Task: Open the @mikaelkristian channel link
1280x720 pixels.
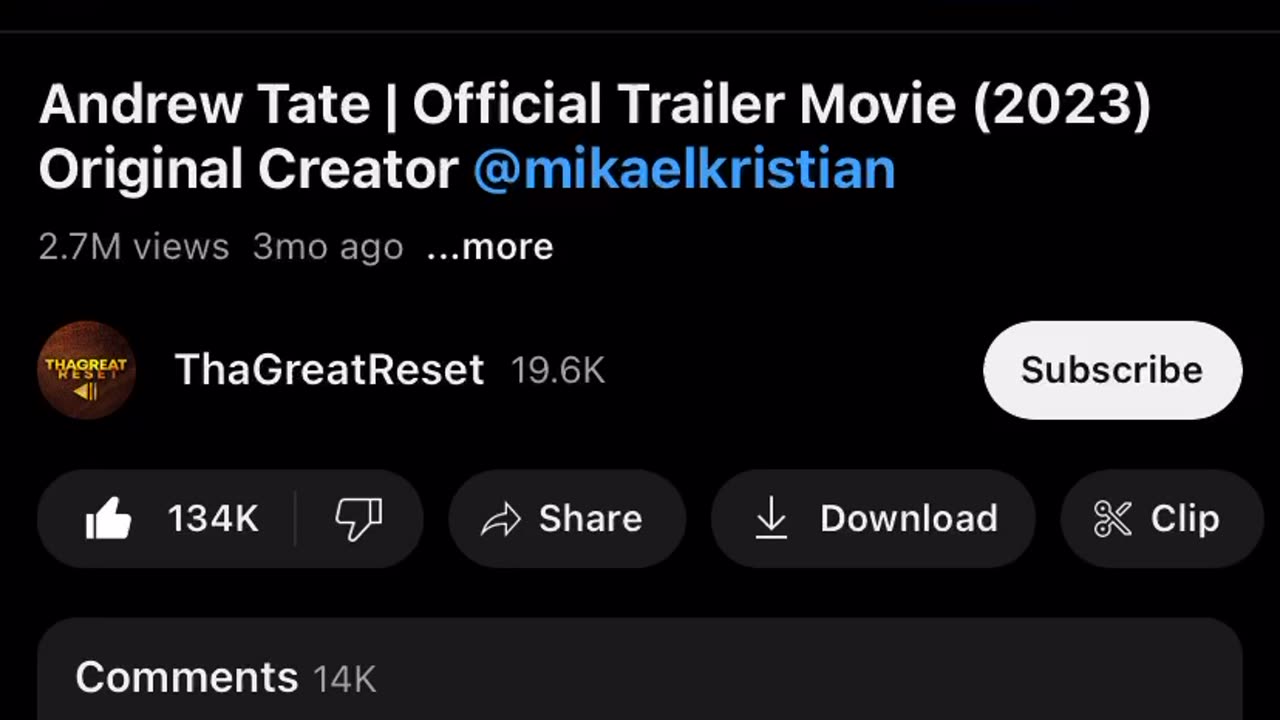Action: 684,170
